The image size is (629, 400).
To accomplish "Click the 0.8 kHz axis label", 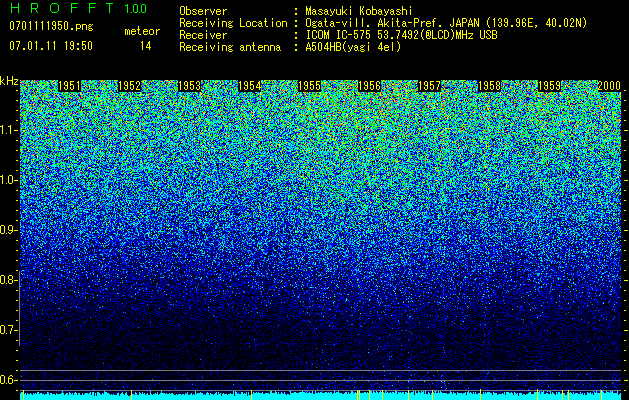I will click(9, 280).
